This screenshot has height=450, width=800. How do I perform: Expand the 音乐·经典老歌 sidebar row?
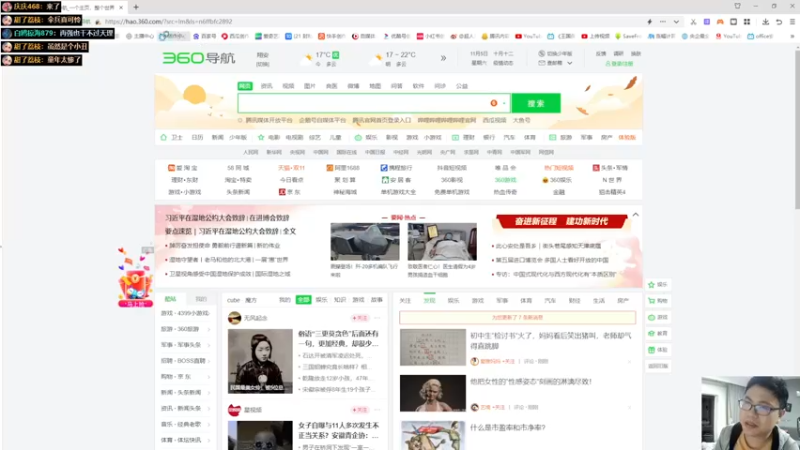pos(185,424)
